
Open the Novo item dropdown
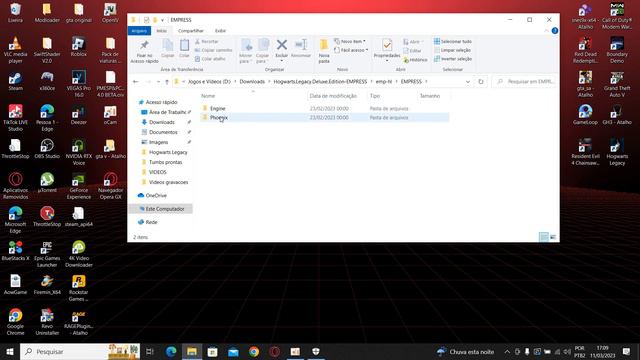(350, 42)
